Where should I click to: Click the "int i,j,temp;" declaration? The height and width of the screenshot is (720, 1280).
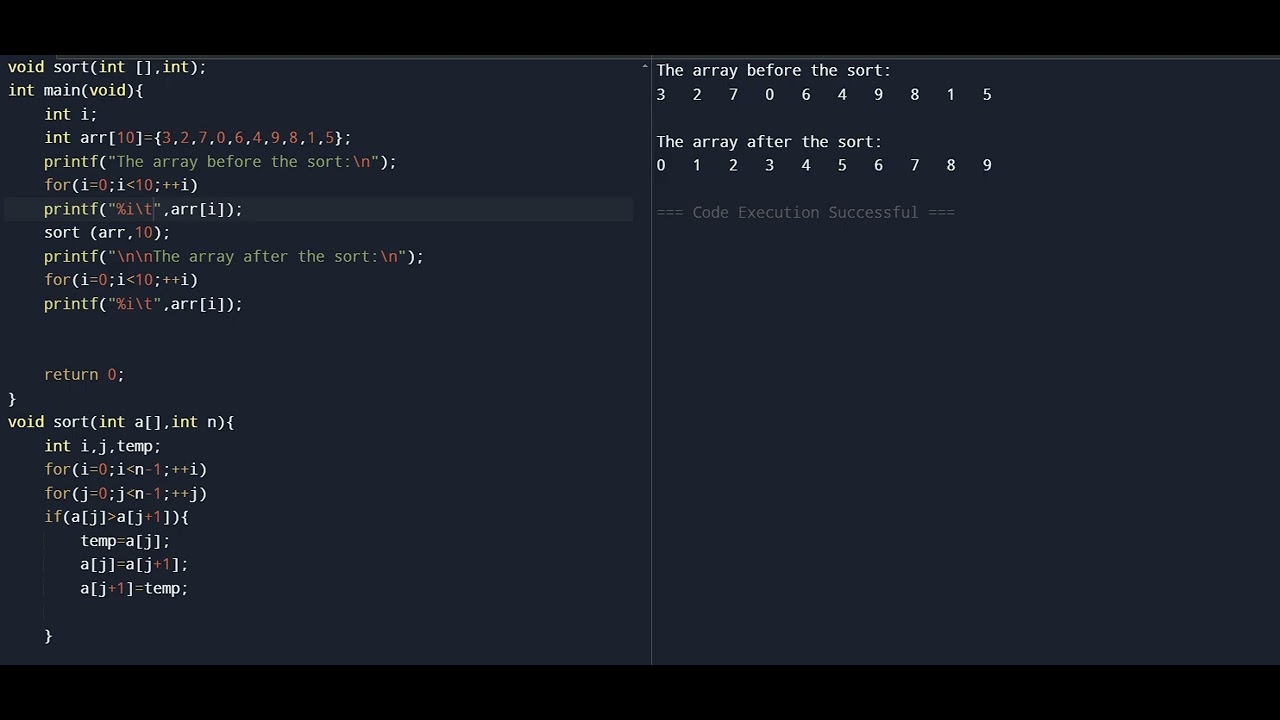pyautogui.click(x=102, y=446)
